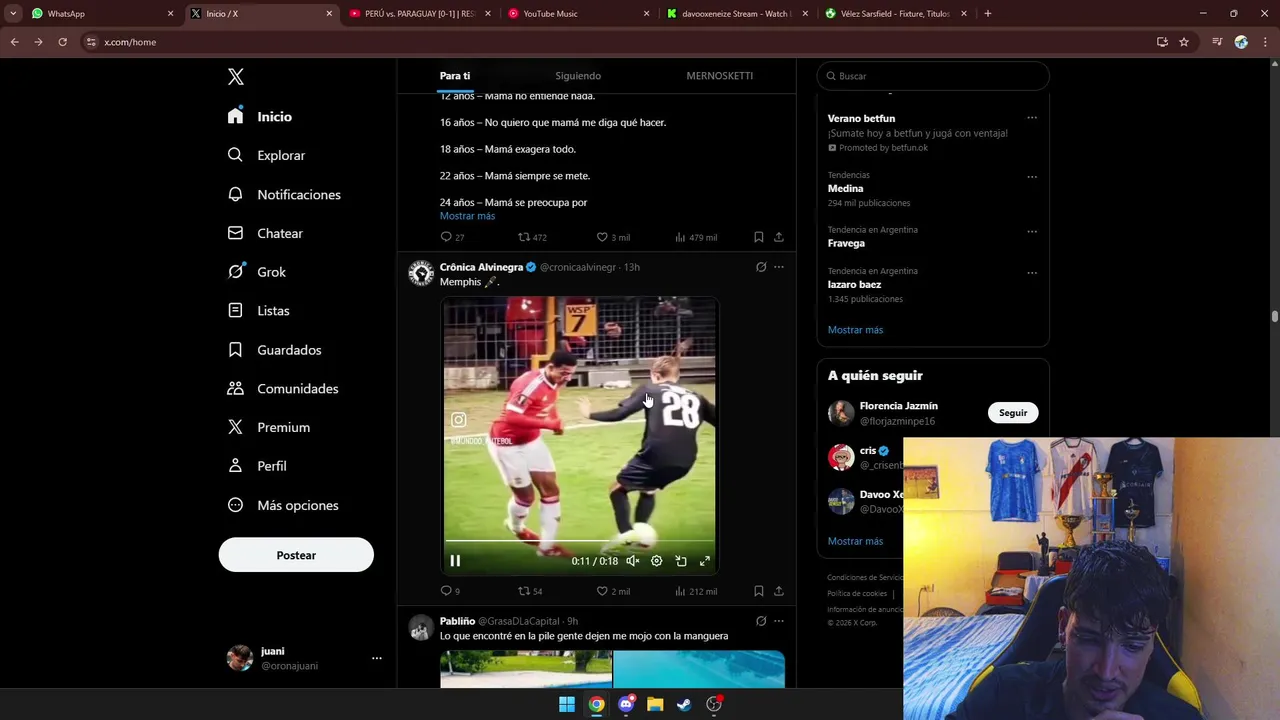Share the Crônica Alvinegra post
The height and width of the screenshot is (720, 1280).
coord(779,591)
